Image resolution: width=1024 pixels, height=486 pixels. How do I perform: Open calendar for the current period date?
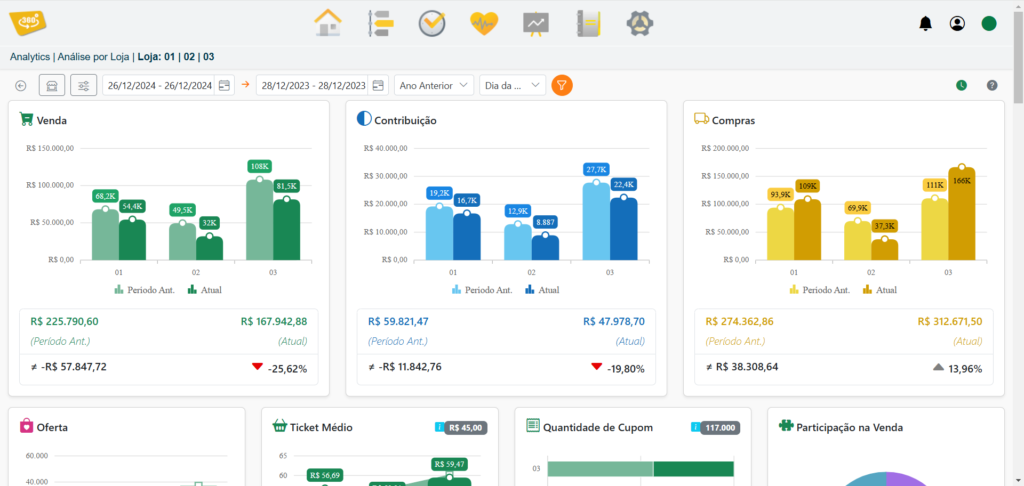click(224, 86)
